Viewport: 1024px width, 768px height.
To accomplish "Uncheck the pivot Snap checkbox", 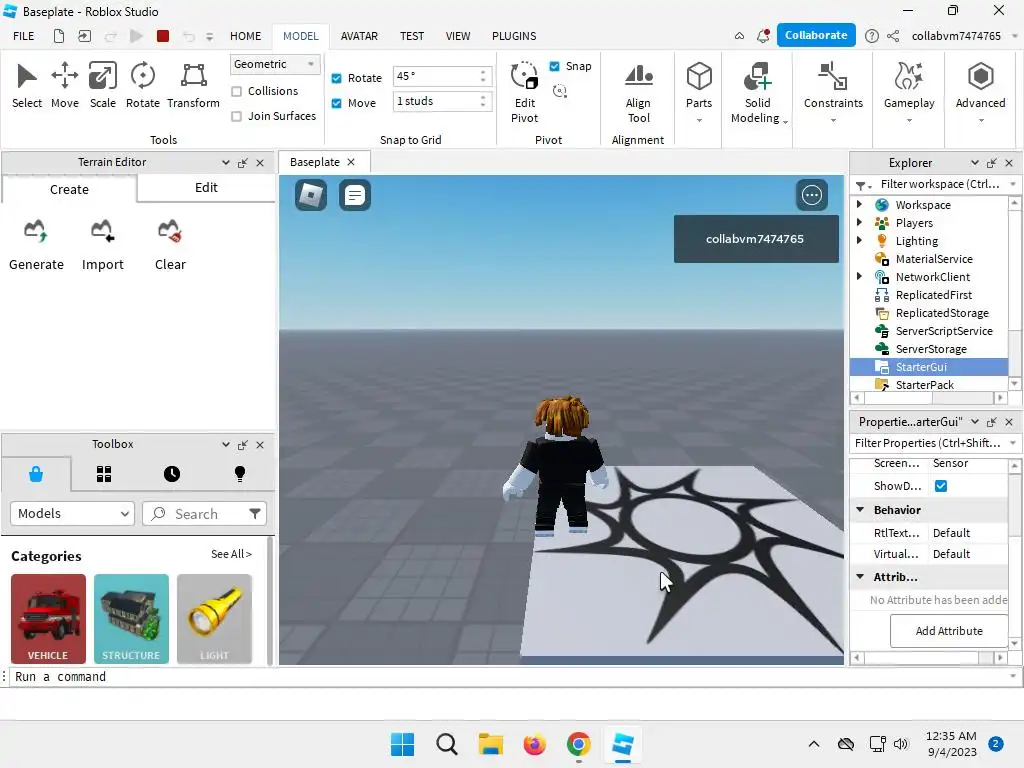I will 554,66.
